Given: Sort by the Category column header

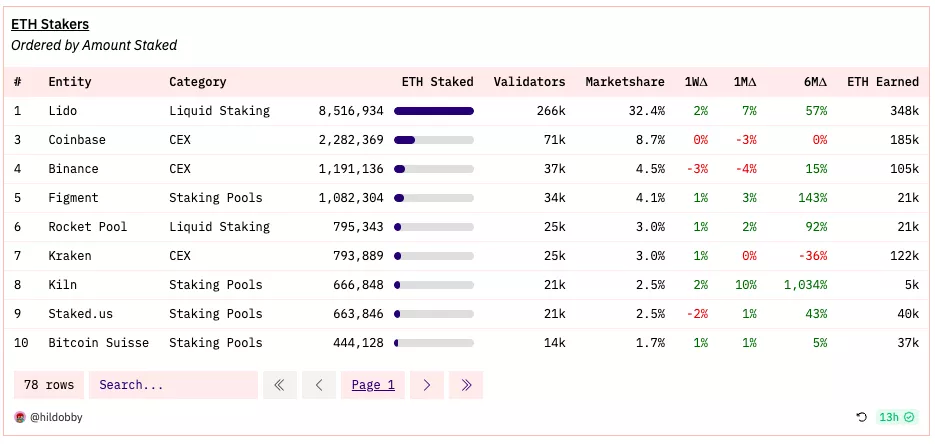Looking at the screenshot, I should (198, 82).
